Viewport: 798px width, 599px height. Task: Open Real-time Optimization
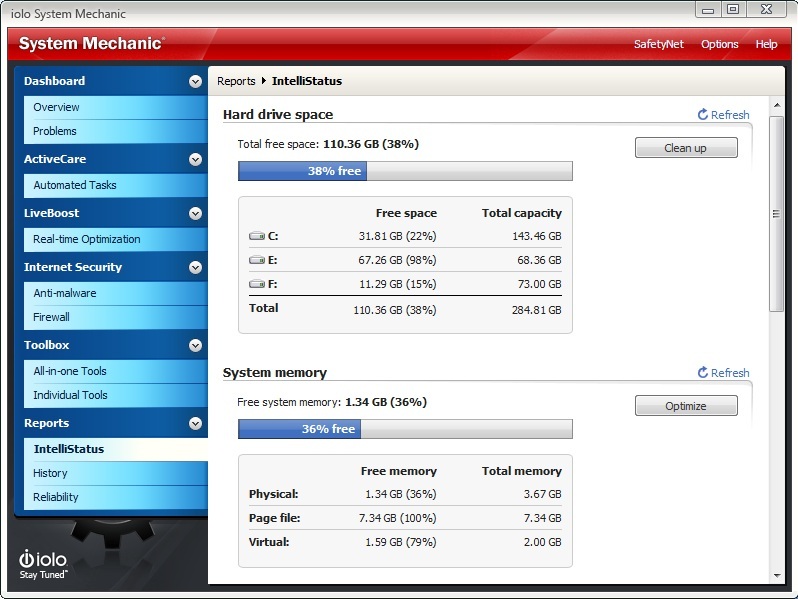point(116,239)
